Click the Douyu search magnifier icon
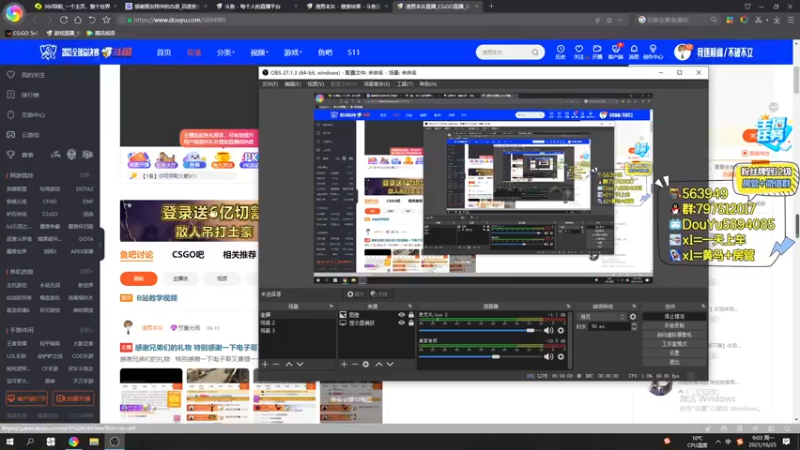 535,52
